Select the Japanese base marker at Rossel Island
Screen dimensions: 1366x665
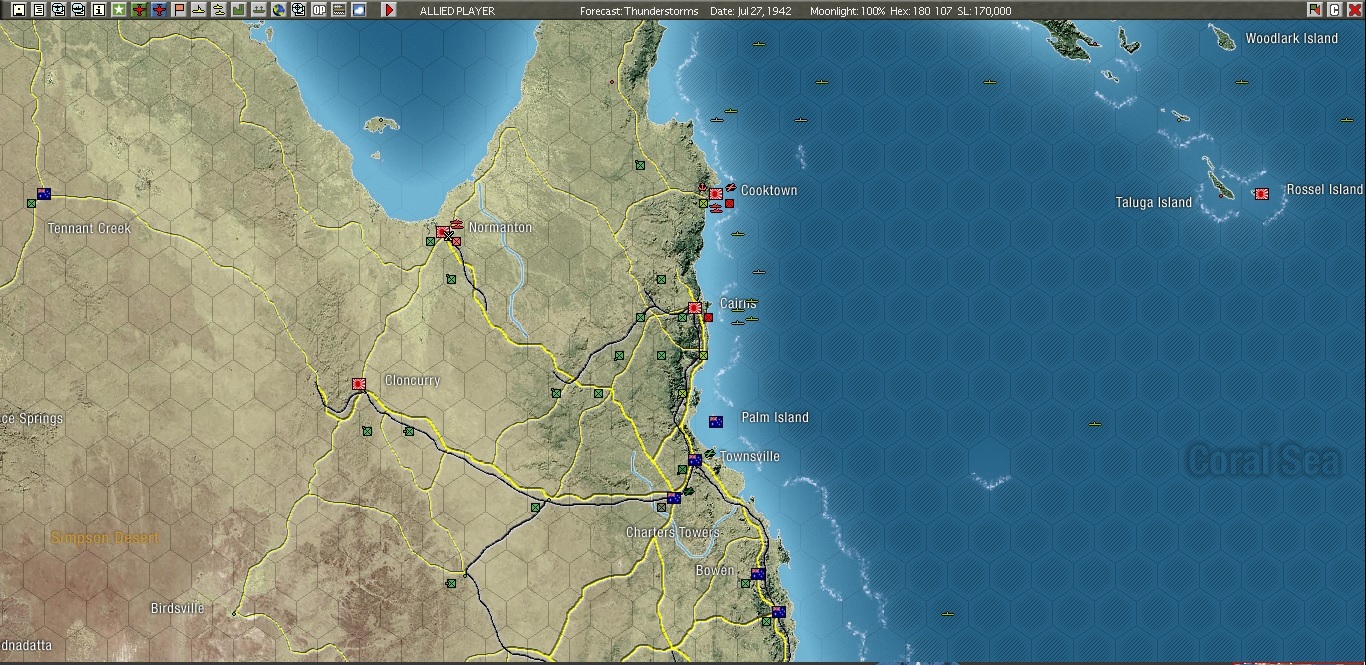point(1262,194)
